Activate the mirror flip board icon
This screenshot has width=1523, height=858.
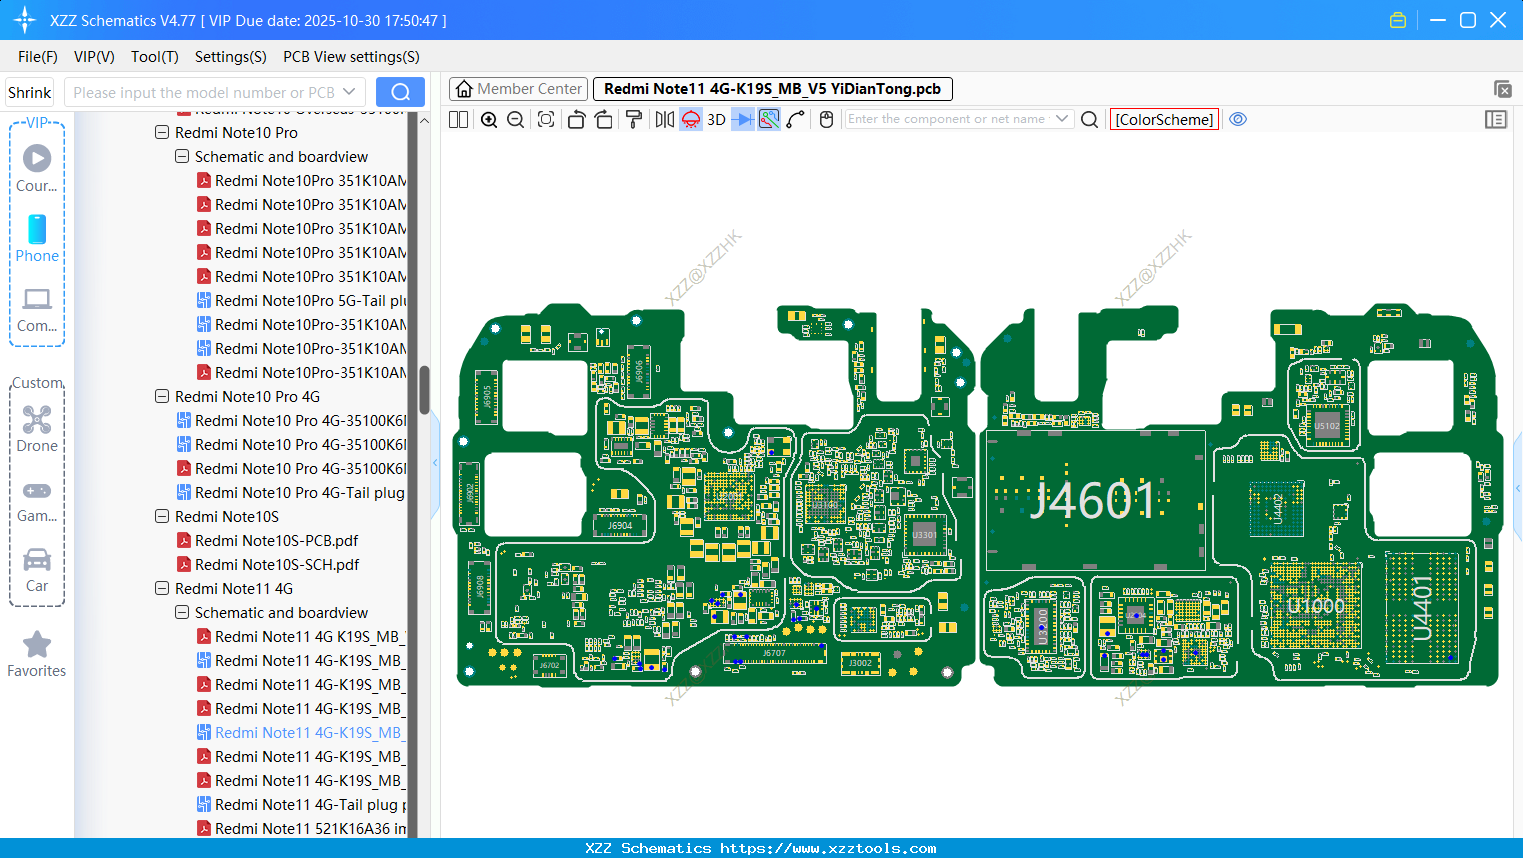click(x=664, y=119)
